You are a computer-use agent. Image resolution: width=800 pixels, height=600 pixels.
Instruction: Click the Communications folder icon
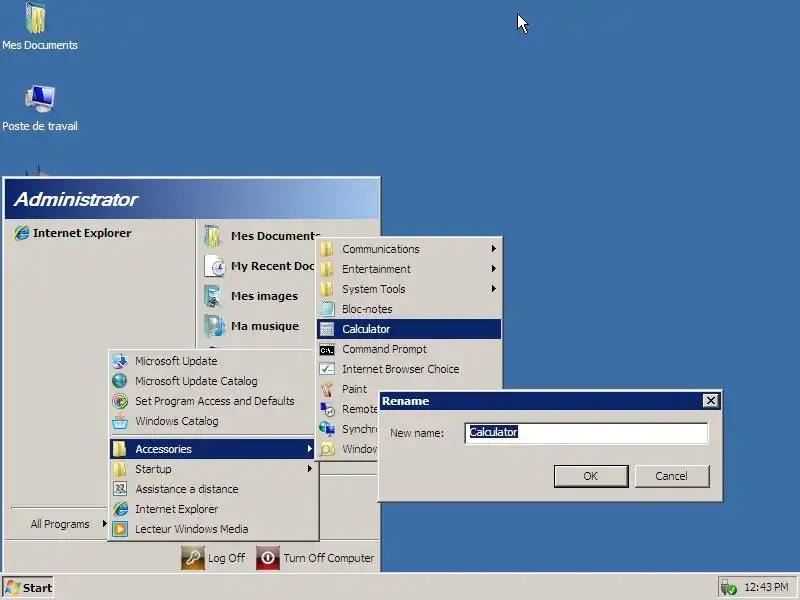pyautogui.click(x=327, y=249)
